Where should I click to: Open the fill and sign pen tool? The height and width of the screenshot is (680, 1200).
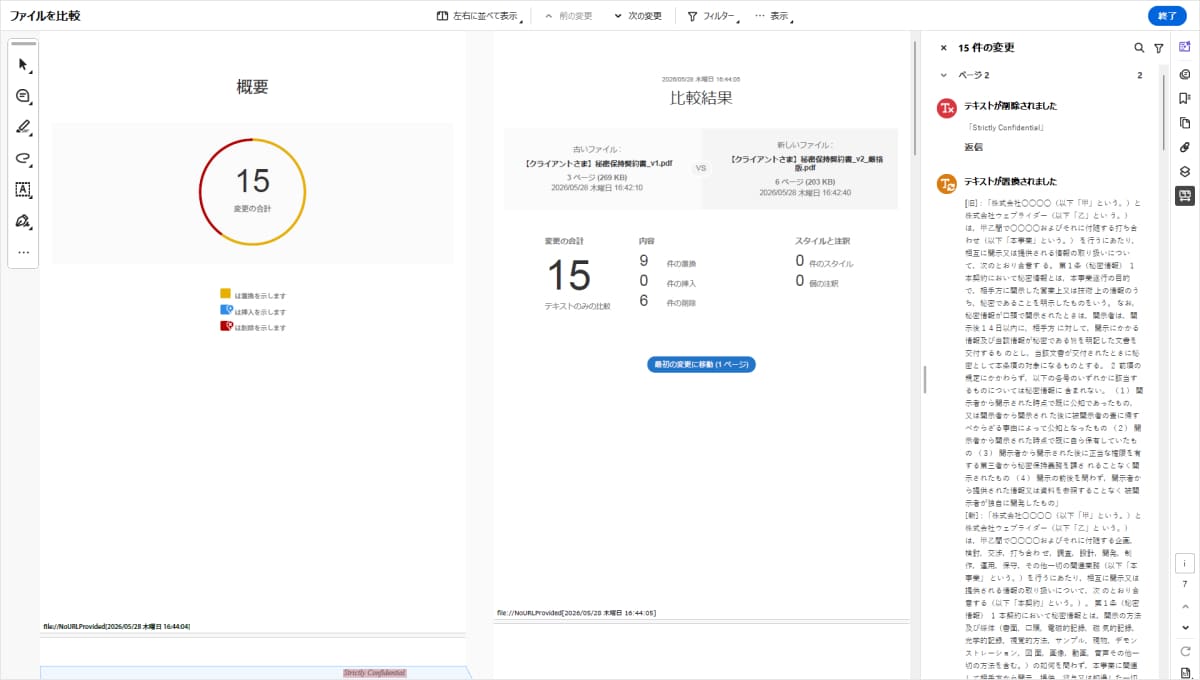pyautogui.click(x=23, y=220)
